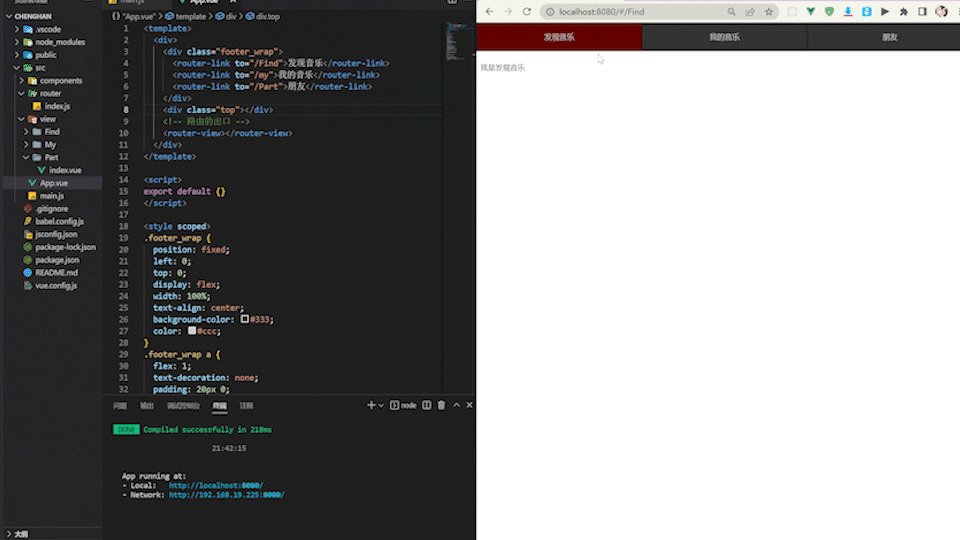
Task: Select the last tab 朋友
Action: tap(890, 37)
